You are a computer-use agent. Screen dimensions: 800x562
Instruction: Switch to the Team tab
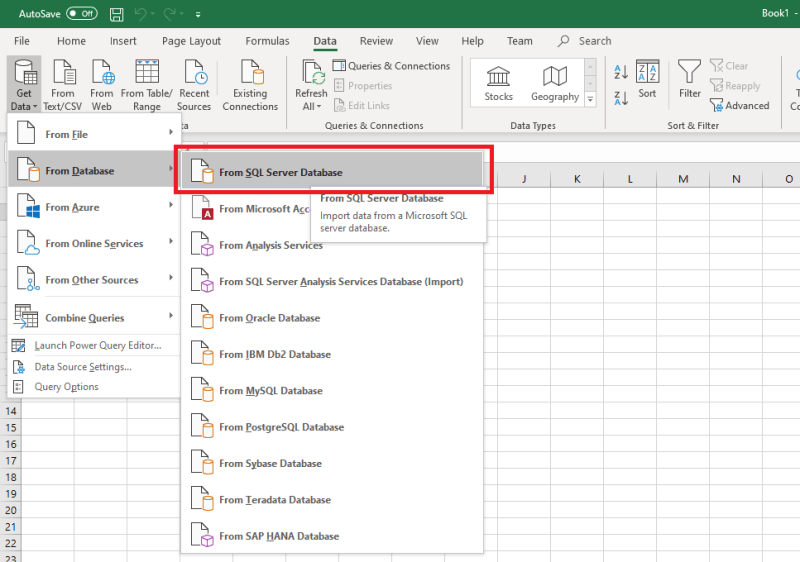click(519, 41)
